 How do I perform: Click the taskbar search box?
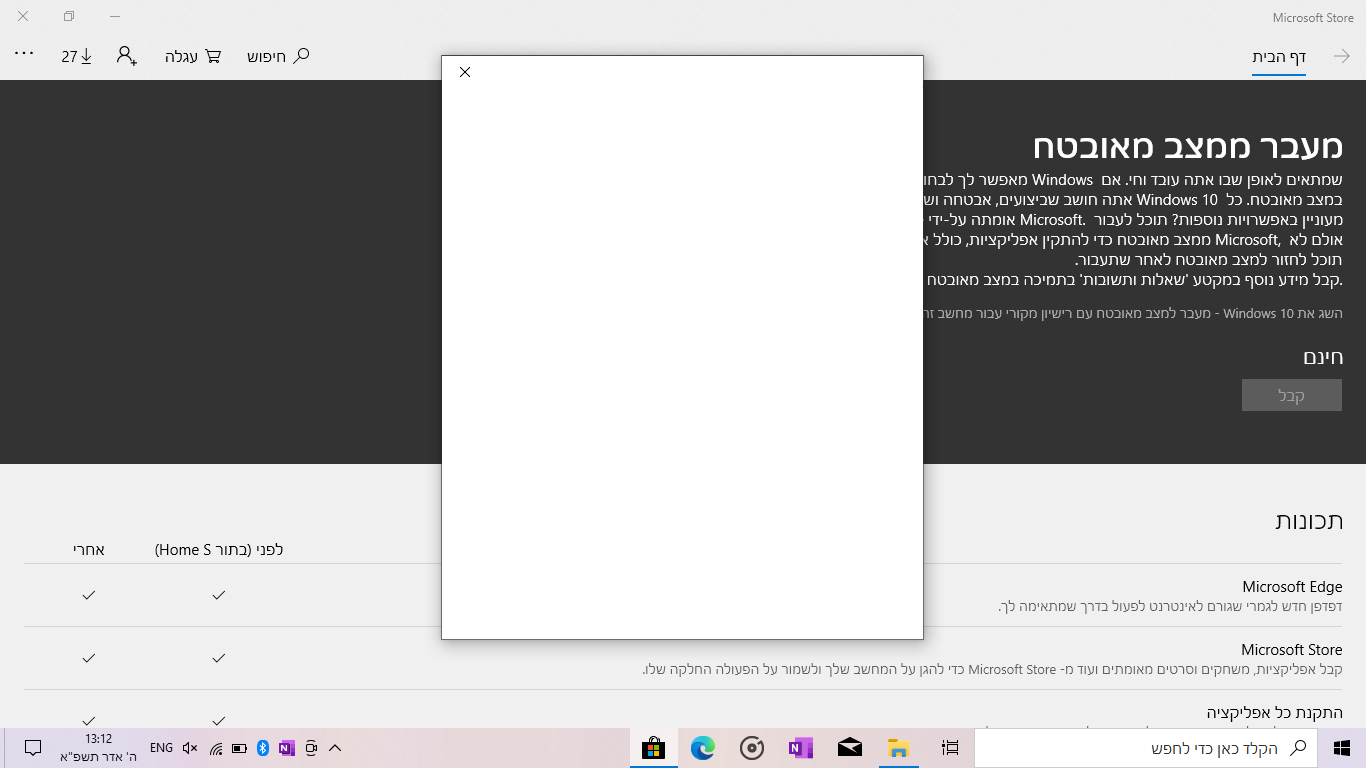pos(1147,748)
